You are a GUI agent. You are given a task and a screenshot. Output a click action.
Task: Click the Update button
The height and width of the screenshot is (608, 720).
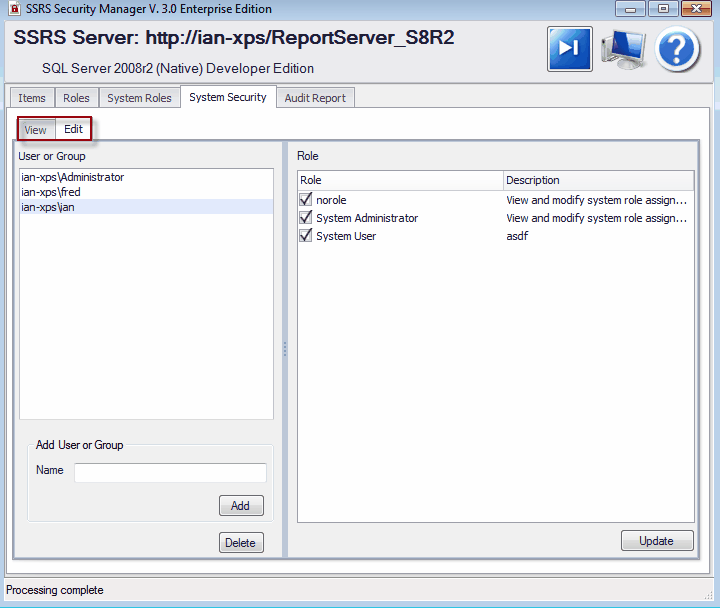click(x=657, y=541)
